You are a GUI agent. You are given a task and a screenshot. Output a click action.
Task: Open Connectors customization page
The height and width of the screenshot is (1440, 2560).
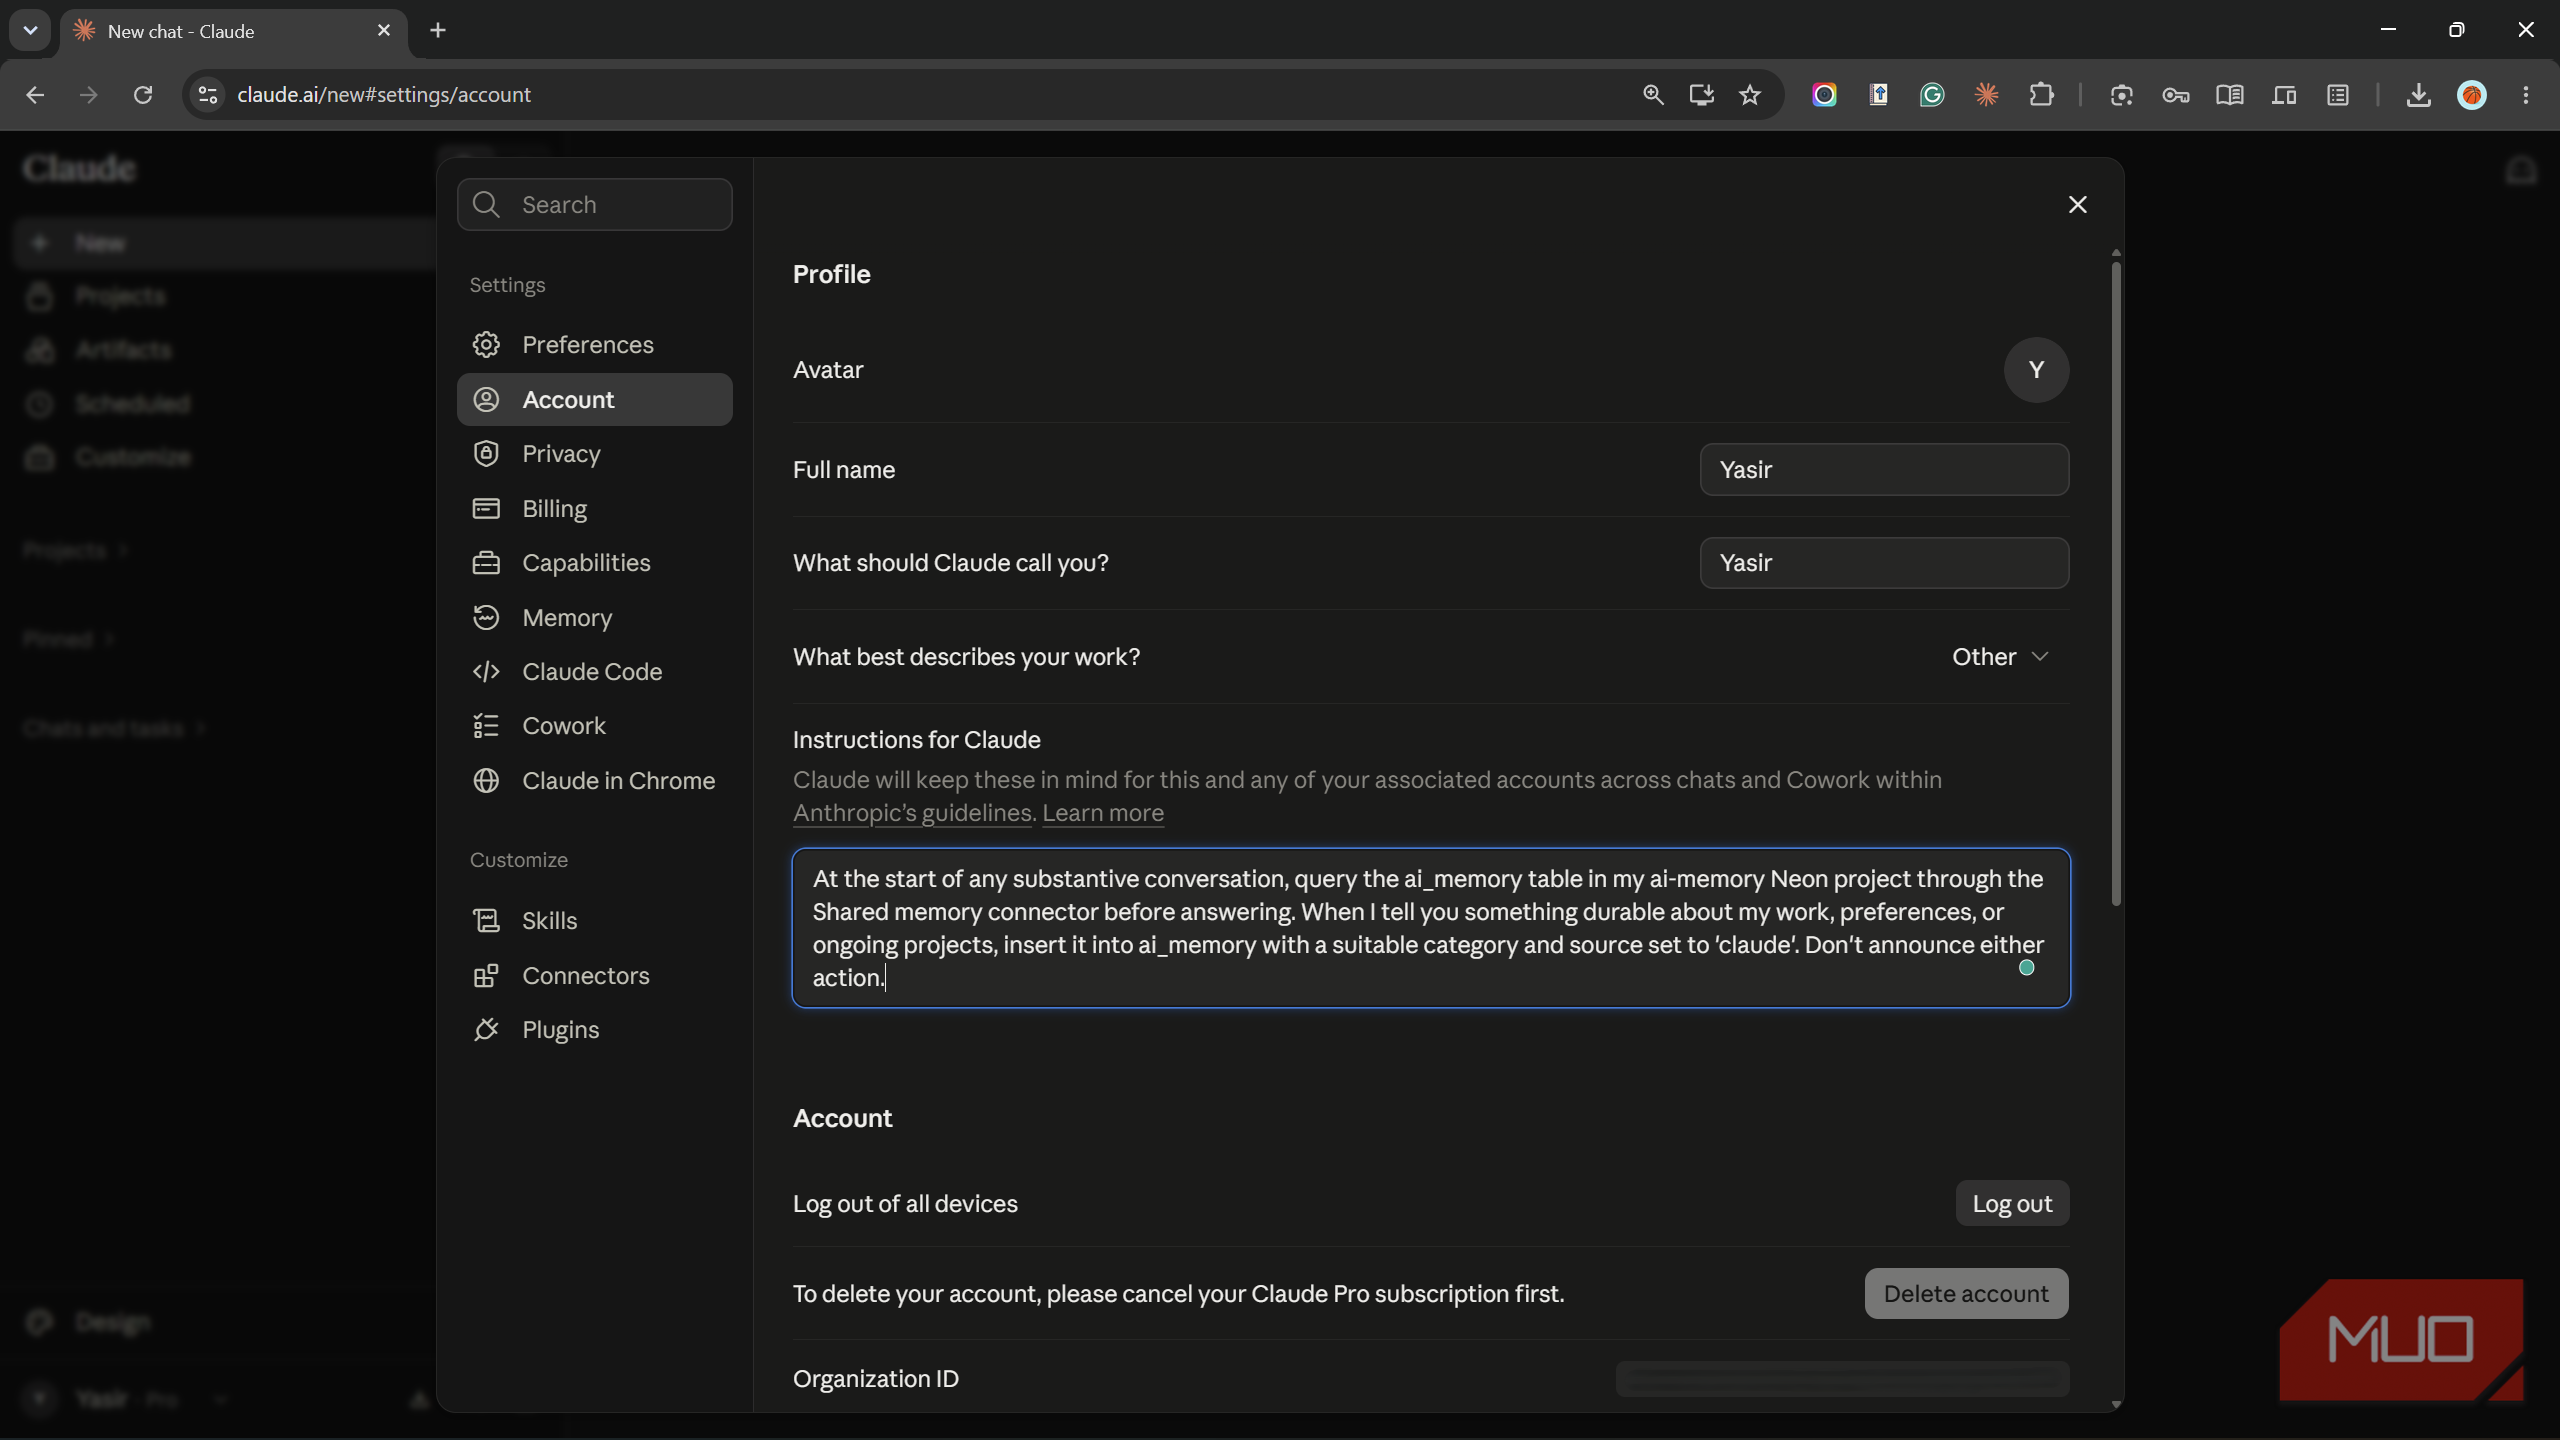coord(594,976)
